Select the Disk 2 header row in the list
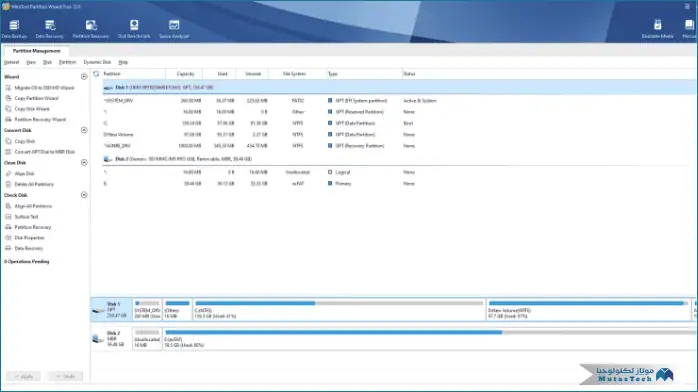The height and width of the screenshot is (392, 698). (x=399, y=159)
